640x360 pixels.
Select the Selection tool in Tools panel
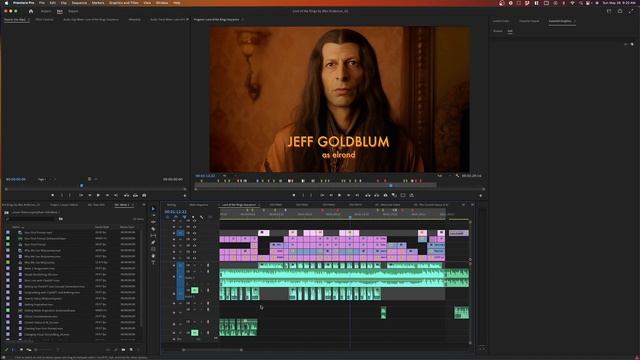point(153,209)
